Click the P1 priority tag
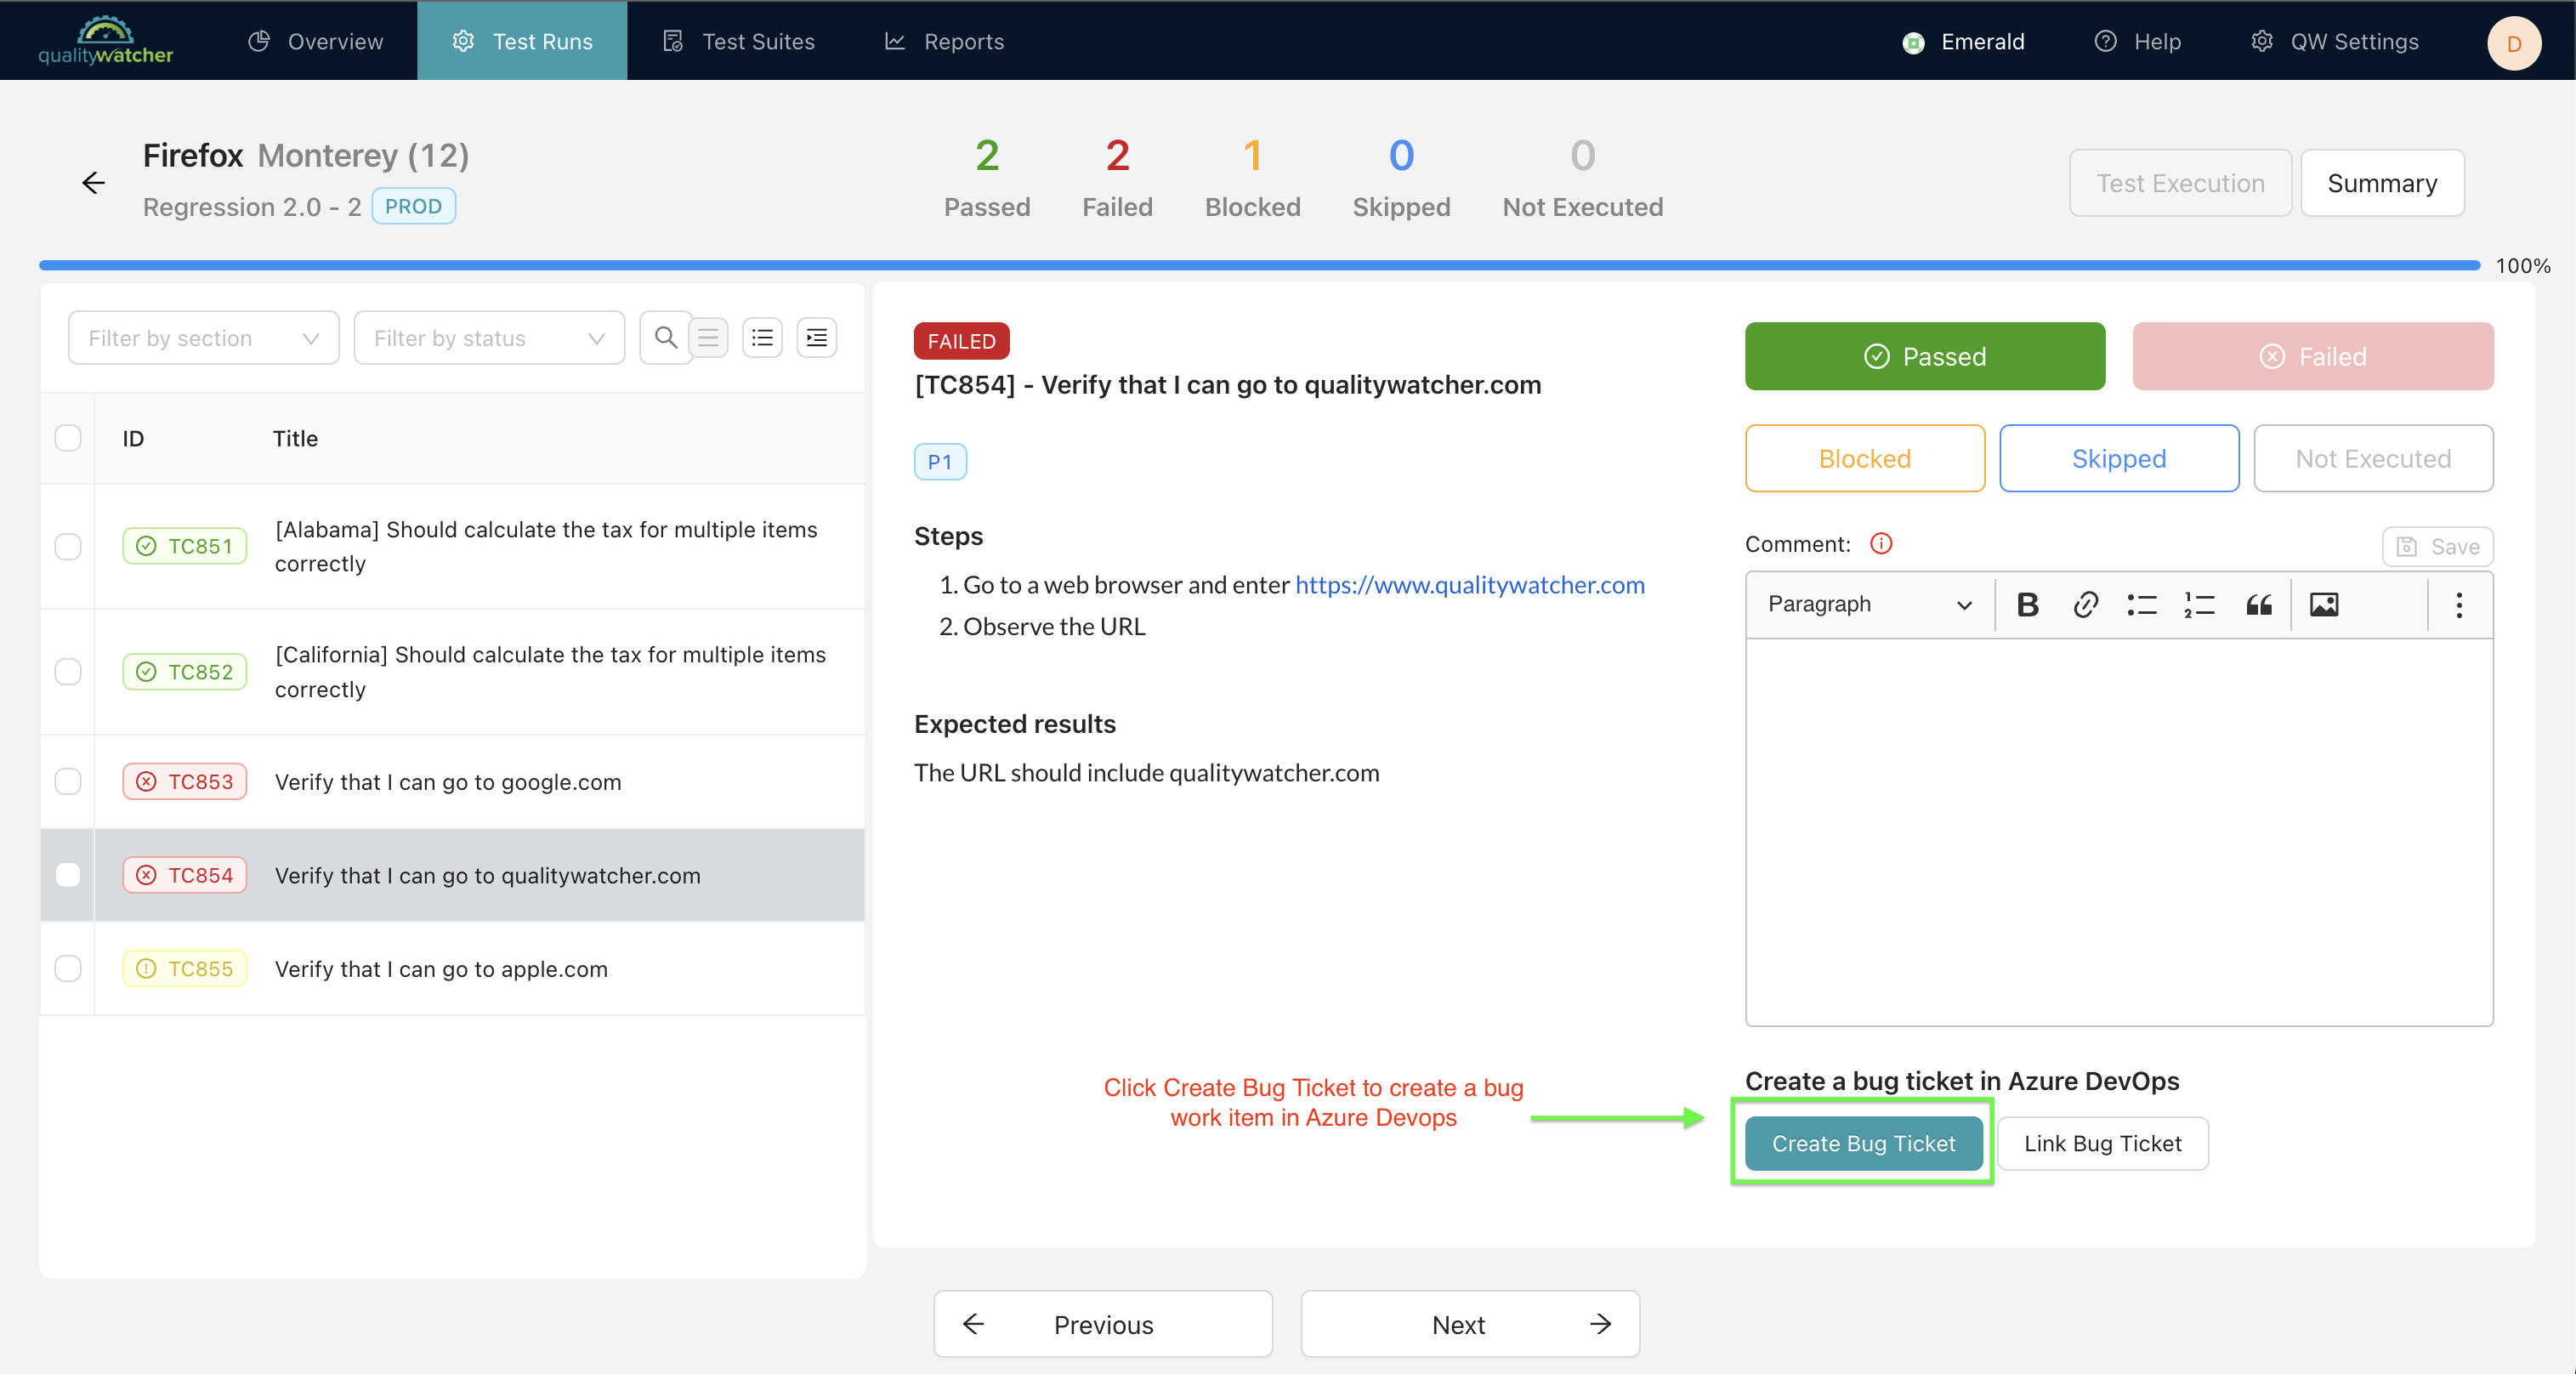The height and width of the screenshot is (1374, 2576). pyautogui.click(x=940, y=462)
